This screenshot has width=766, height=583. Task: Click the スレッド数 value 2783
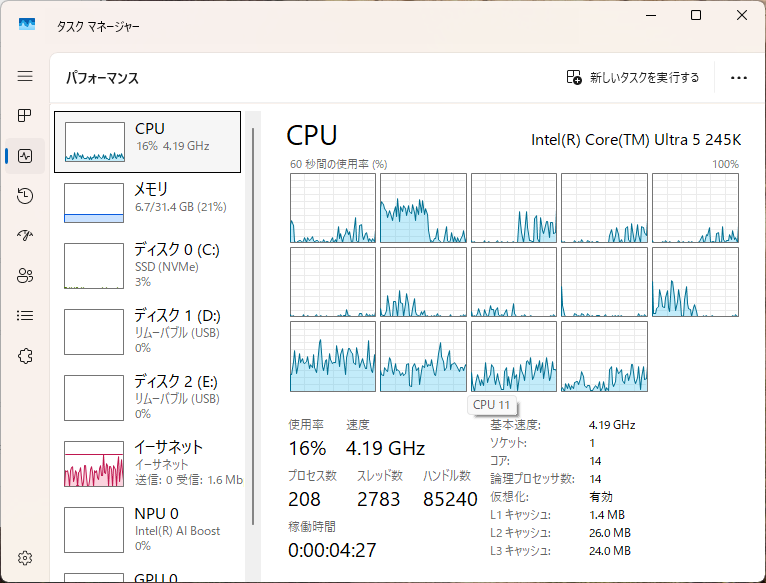[379, 499]
